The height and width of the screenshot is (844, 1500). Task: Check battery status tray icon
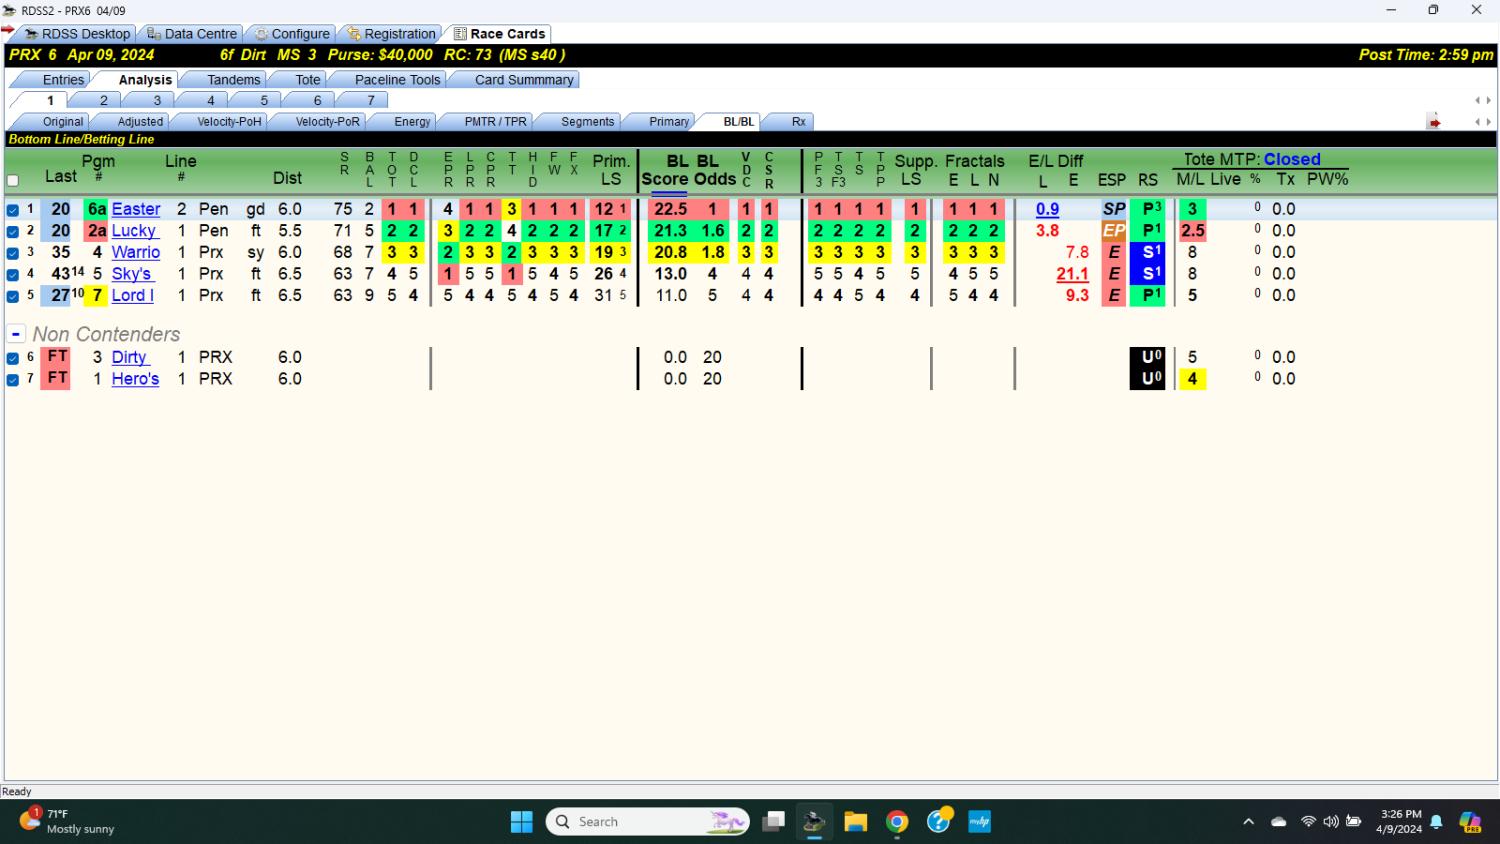(1354, 822)
